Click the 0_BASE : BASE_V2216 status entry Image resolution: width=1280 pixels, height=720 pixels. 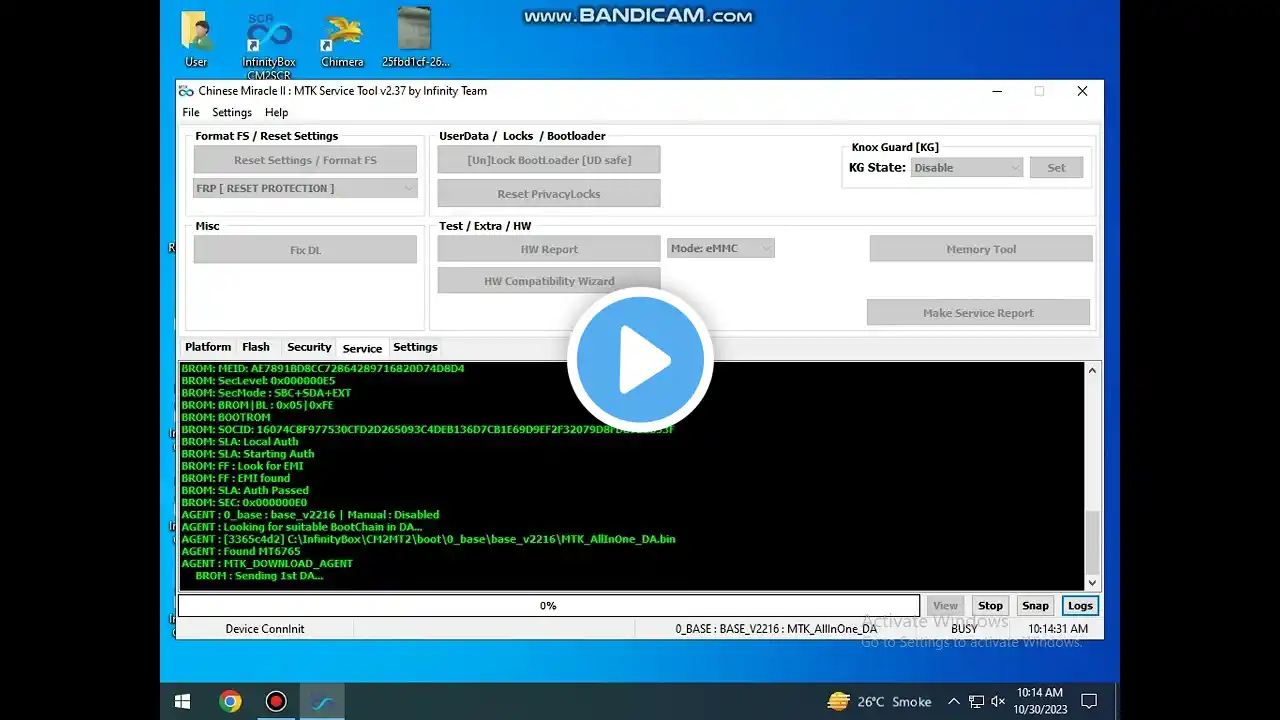[x=776, y=629]
